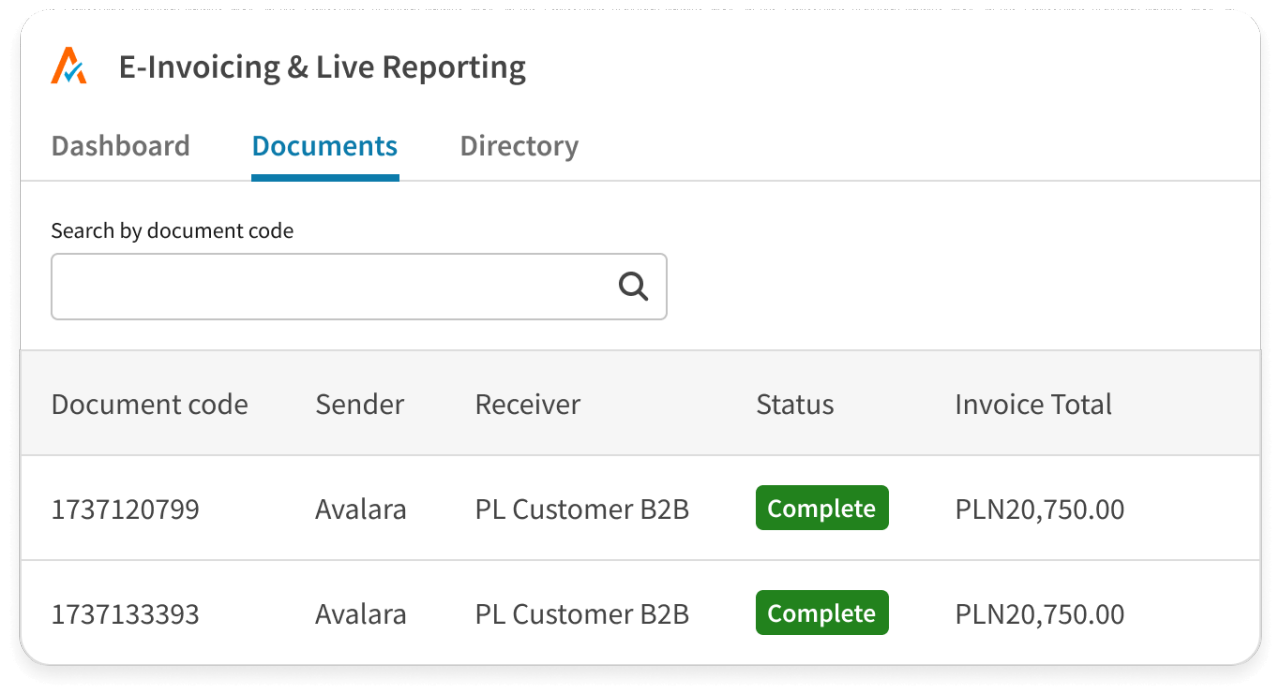Sort by the Receiver column header
This screenshot has width=1280, height=694.
(527, 404)
